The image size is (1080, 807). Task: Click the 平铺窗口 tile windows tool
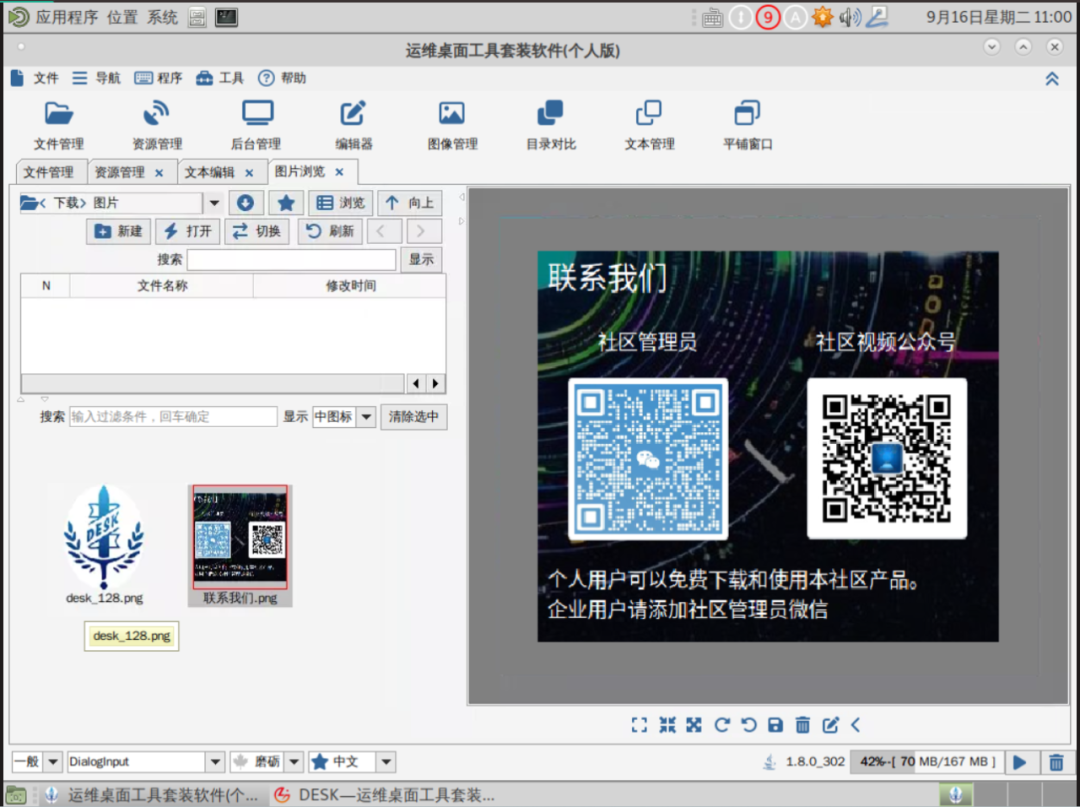747,125
